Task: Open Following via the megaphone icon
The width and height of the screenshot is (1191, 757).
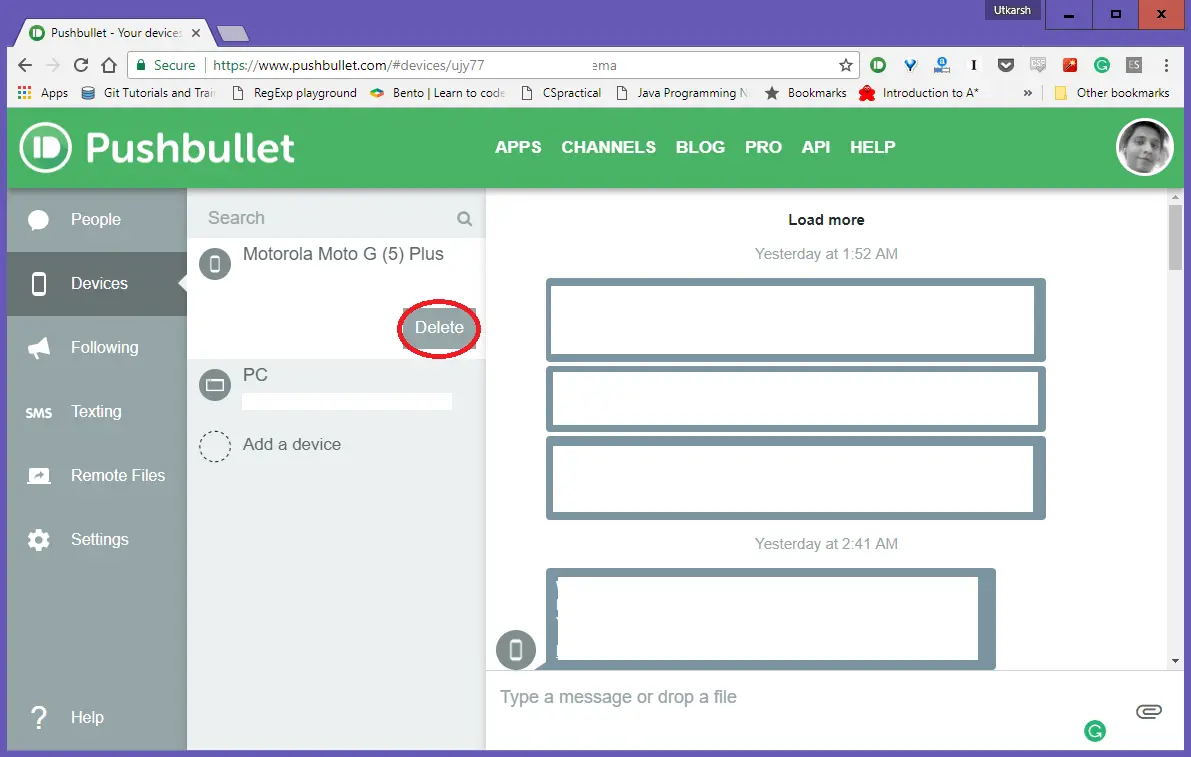Action: click(x=37, y=347)
